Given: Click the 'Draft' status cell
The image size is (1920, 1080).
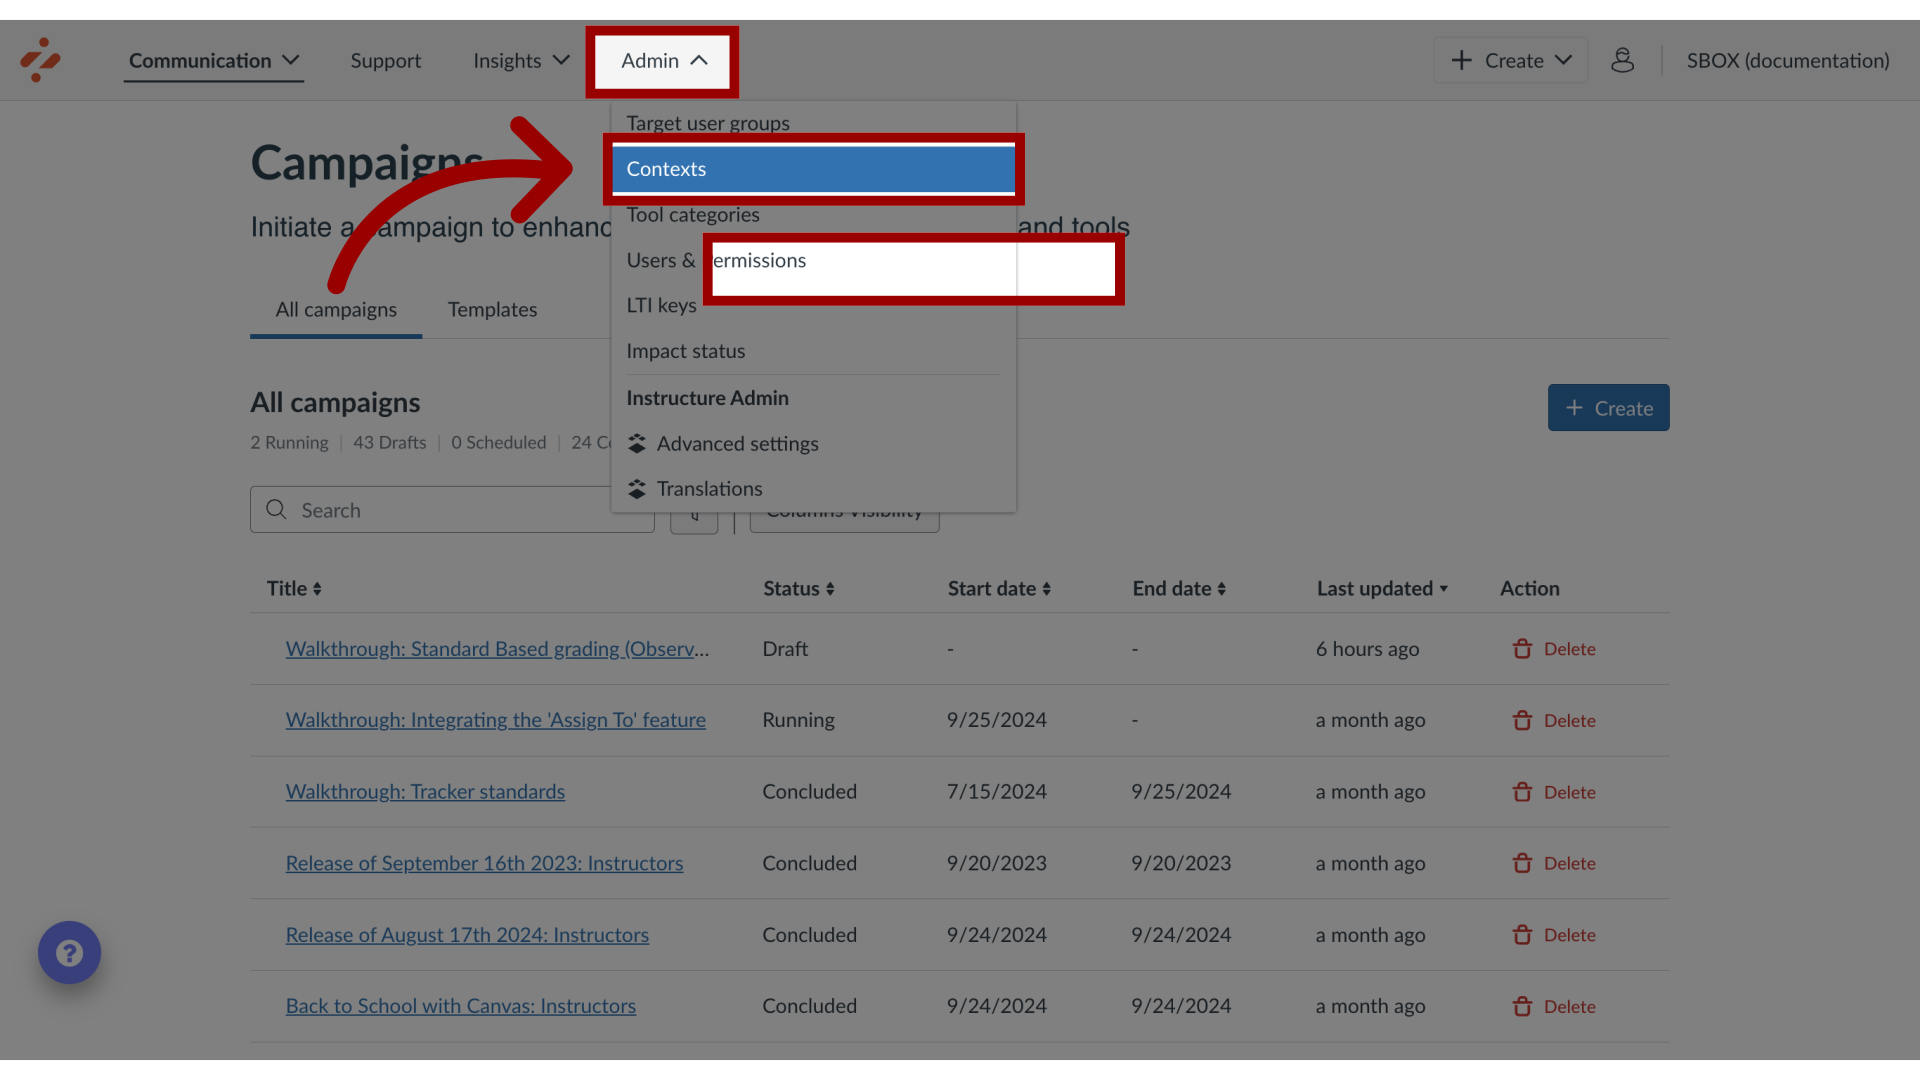Looking at the screenshot, I should tap(785, 649).
